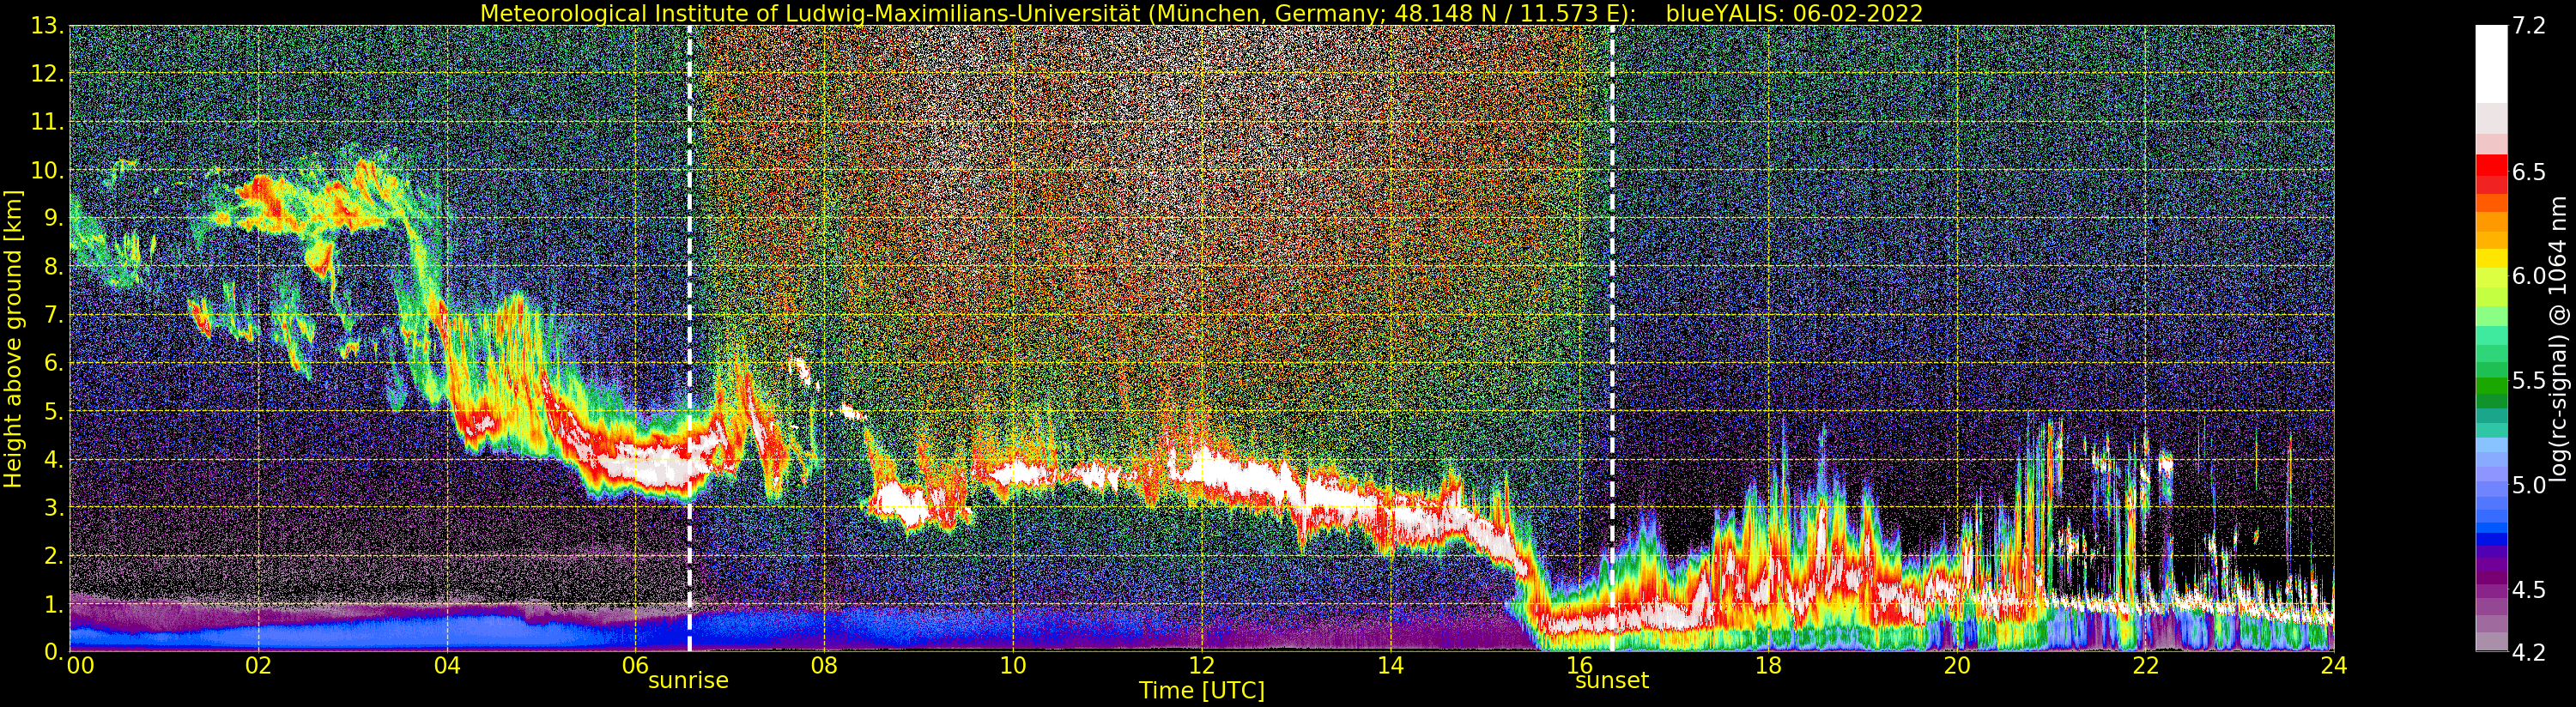
Task: Click the time axis tick '00'
Action: click(79, 665)
